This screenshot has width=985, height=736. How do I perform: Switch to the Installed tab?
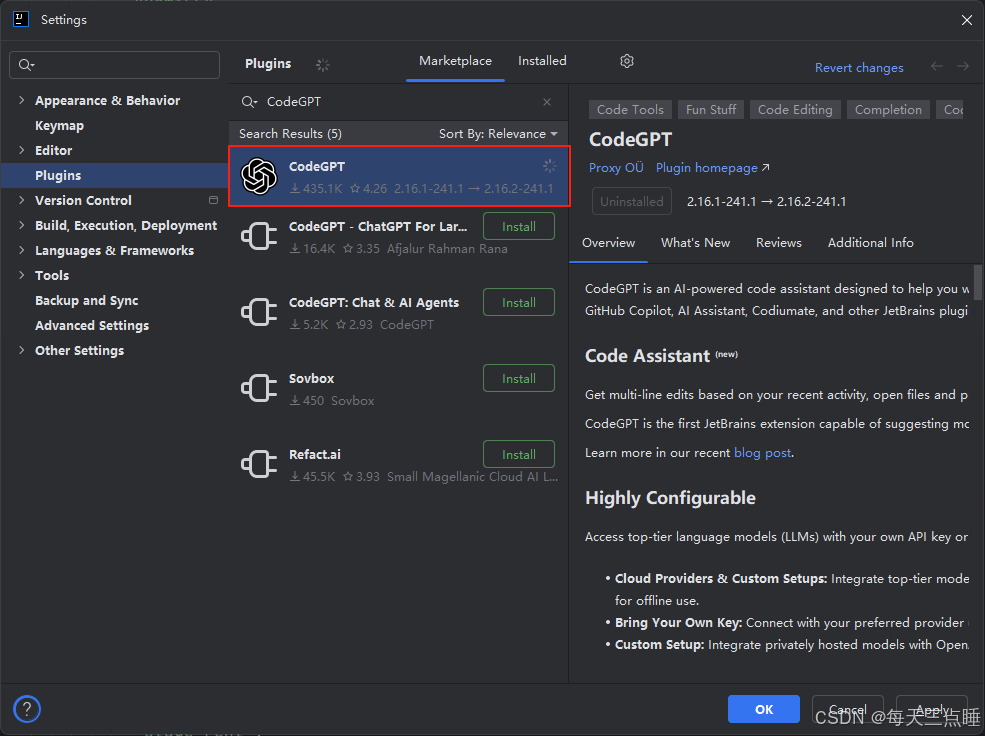coord(542,61)
